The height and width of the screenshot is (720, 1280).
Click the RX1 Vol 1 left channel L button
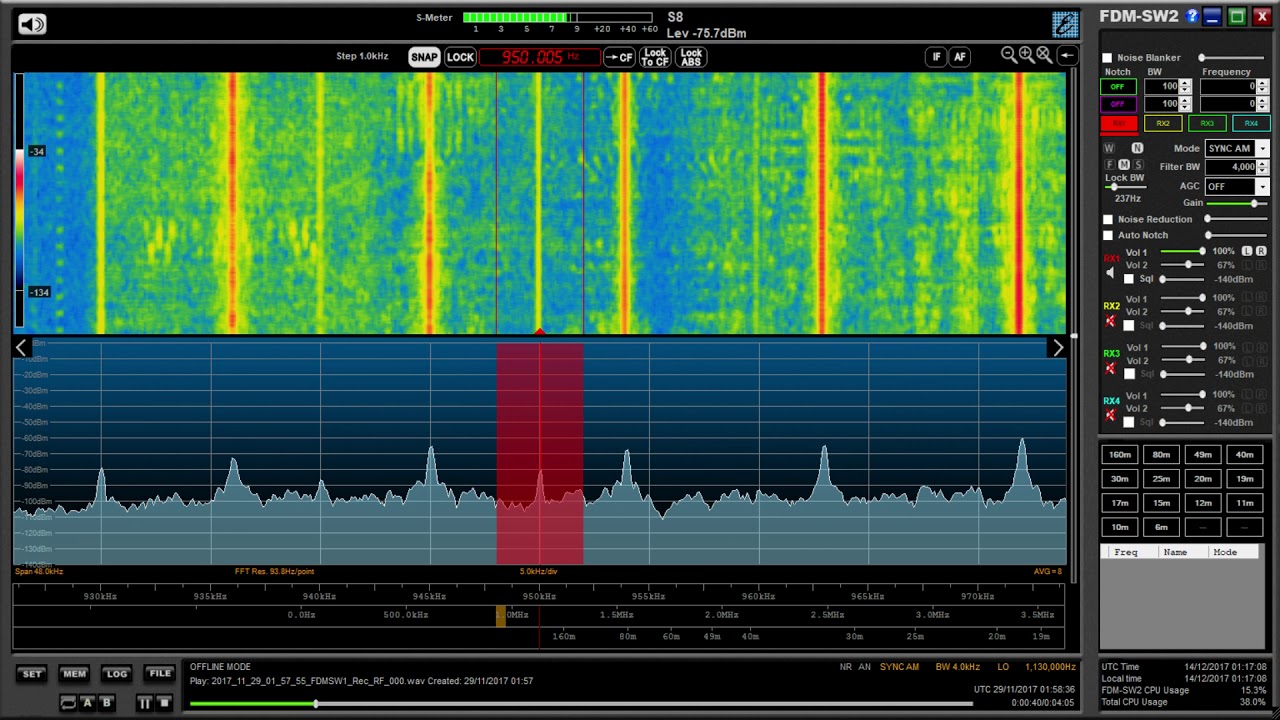coord(1247,251)
